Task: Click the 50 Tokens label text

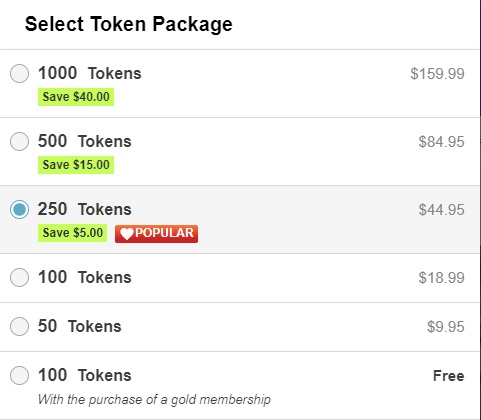Action: (x=80, y=326)
